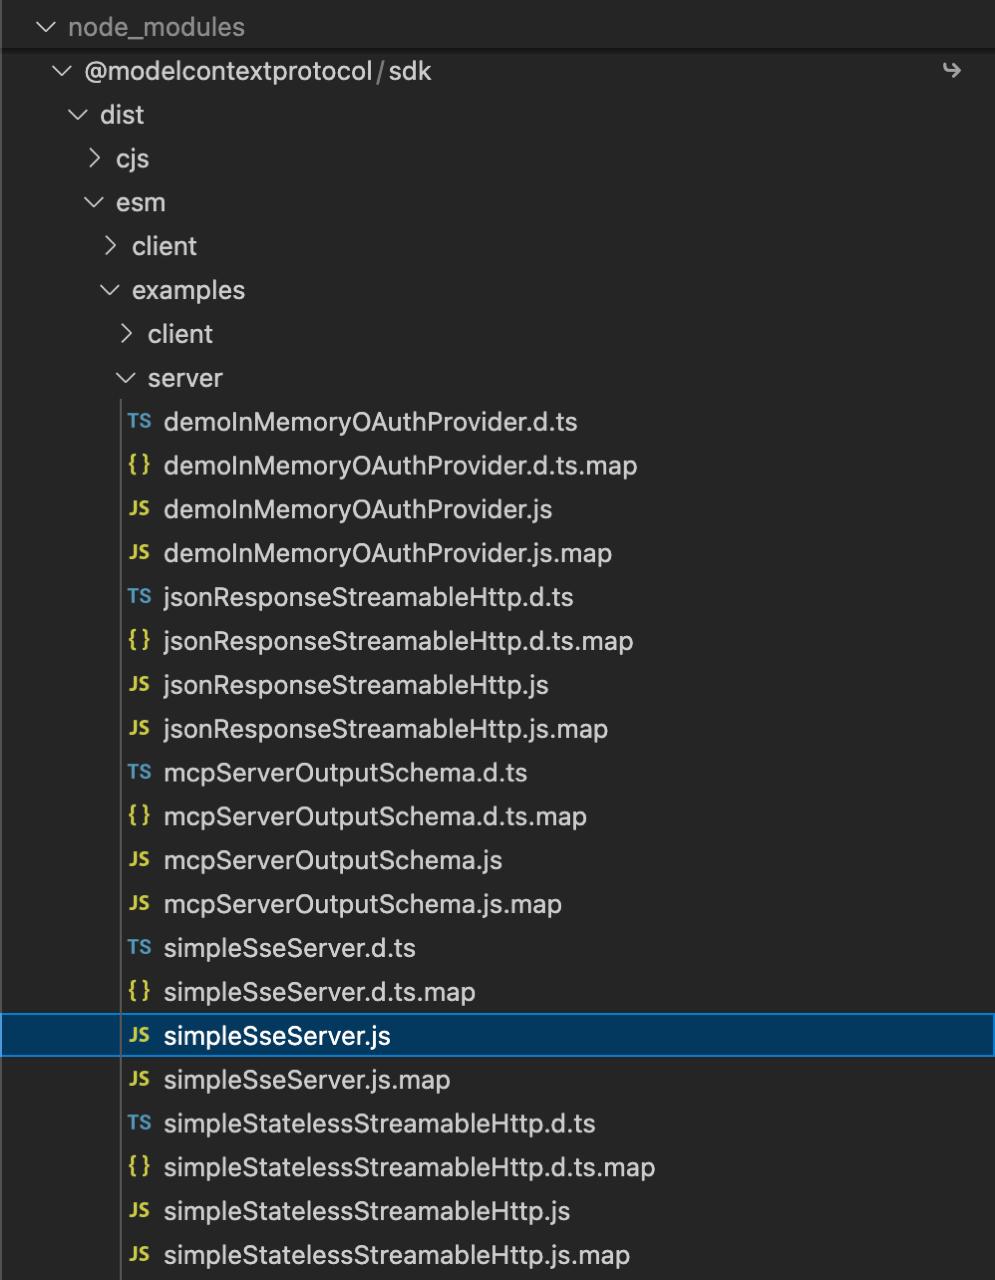Open jsonResponseStreamableHttp.js.map file
Image resolution: width=995 pixels, height=1280 pixels.
385,729
